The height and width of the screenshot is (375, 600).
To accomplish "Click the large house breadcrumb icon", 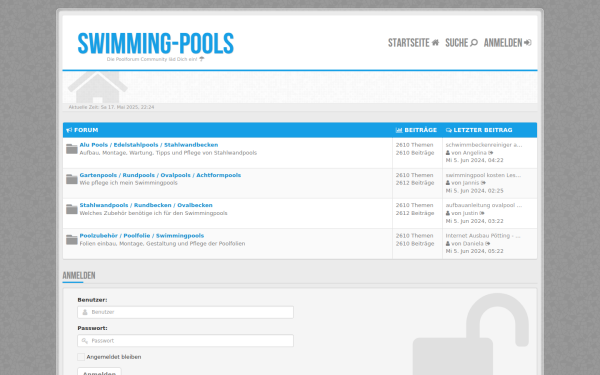I will tap(98, 87).
